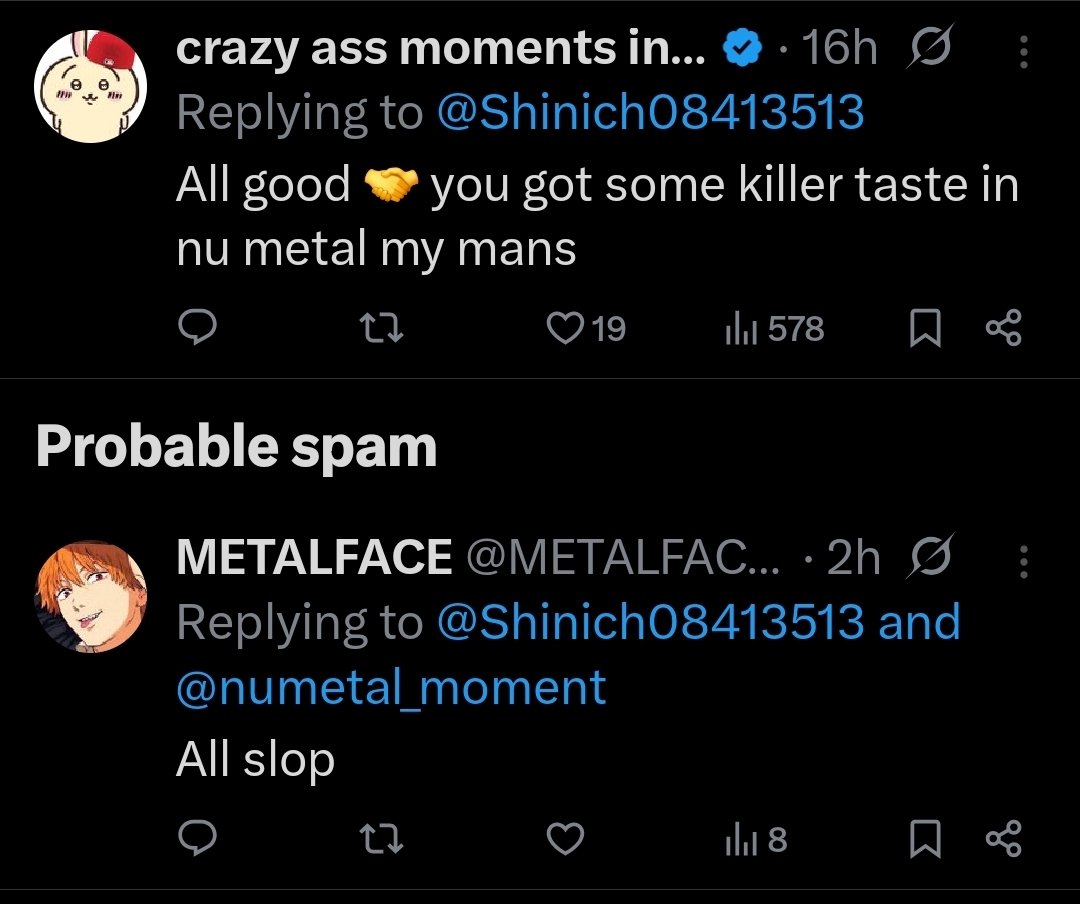Like METALFACE's All slop tweet
The height and width of the screenshot is (904, 1080).
click(567, 840)
